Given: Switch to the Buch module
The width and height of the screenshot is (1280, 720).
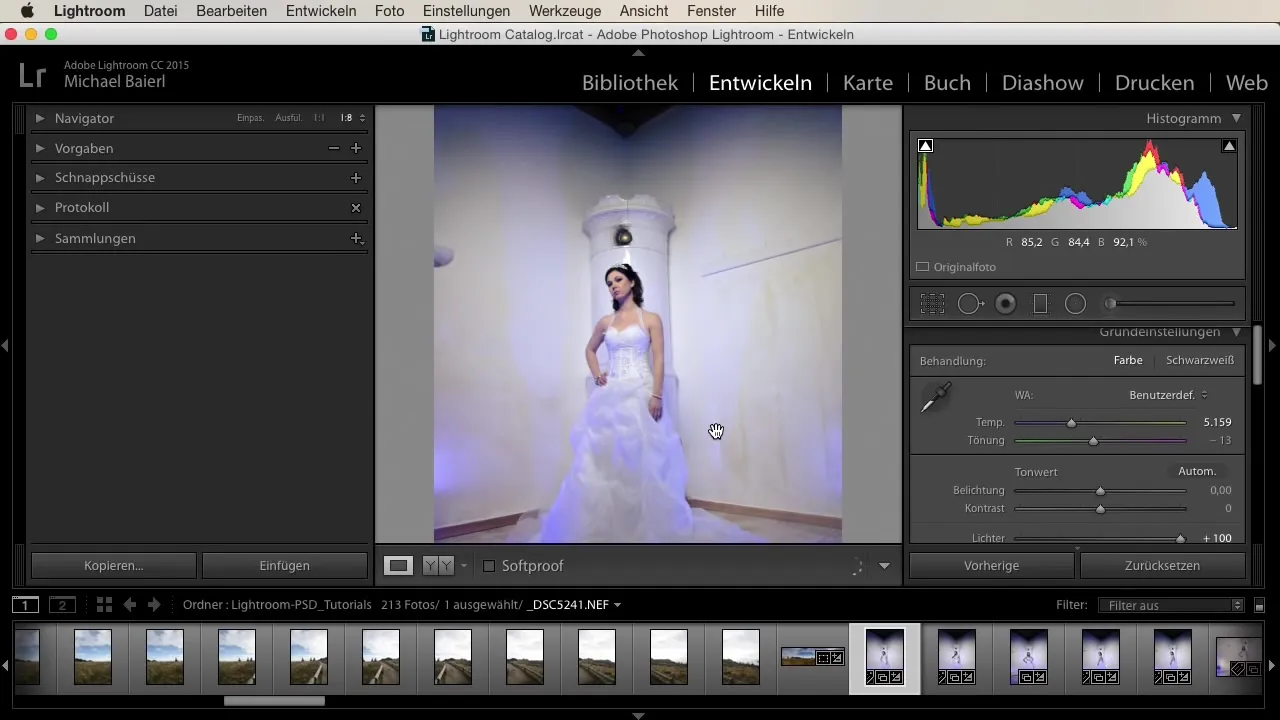Looking at the screenshot, I should [947, 83].
